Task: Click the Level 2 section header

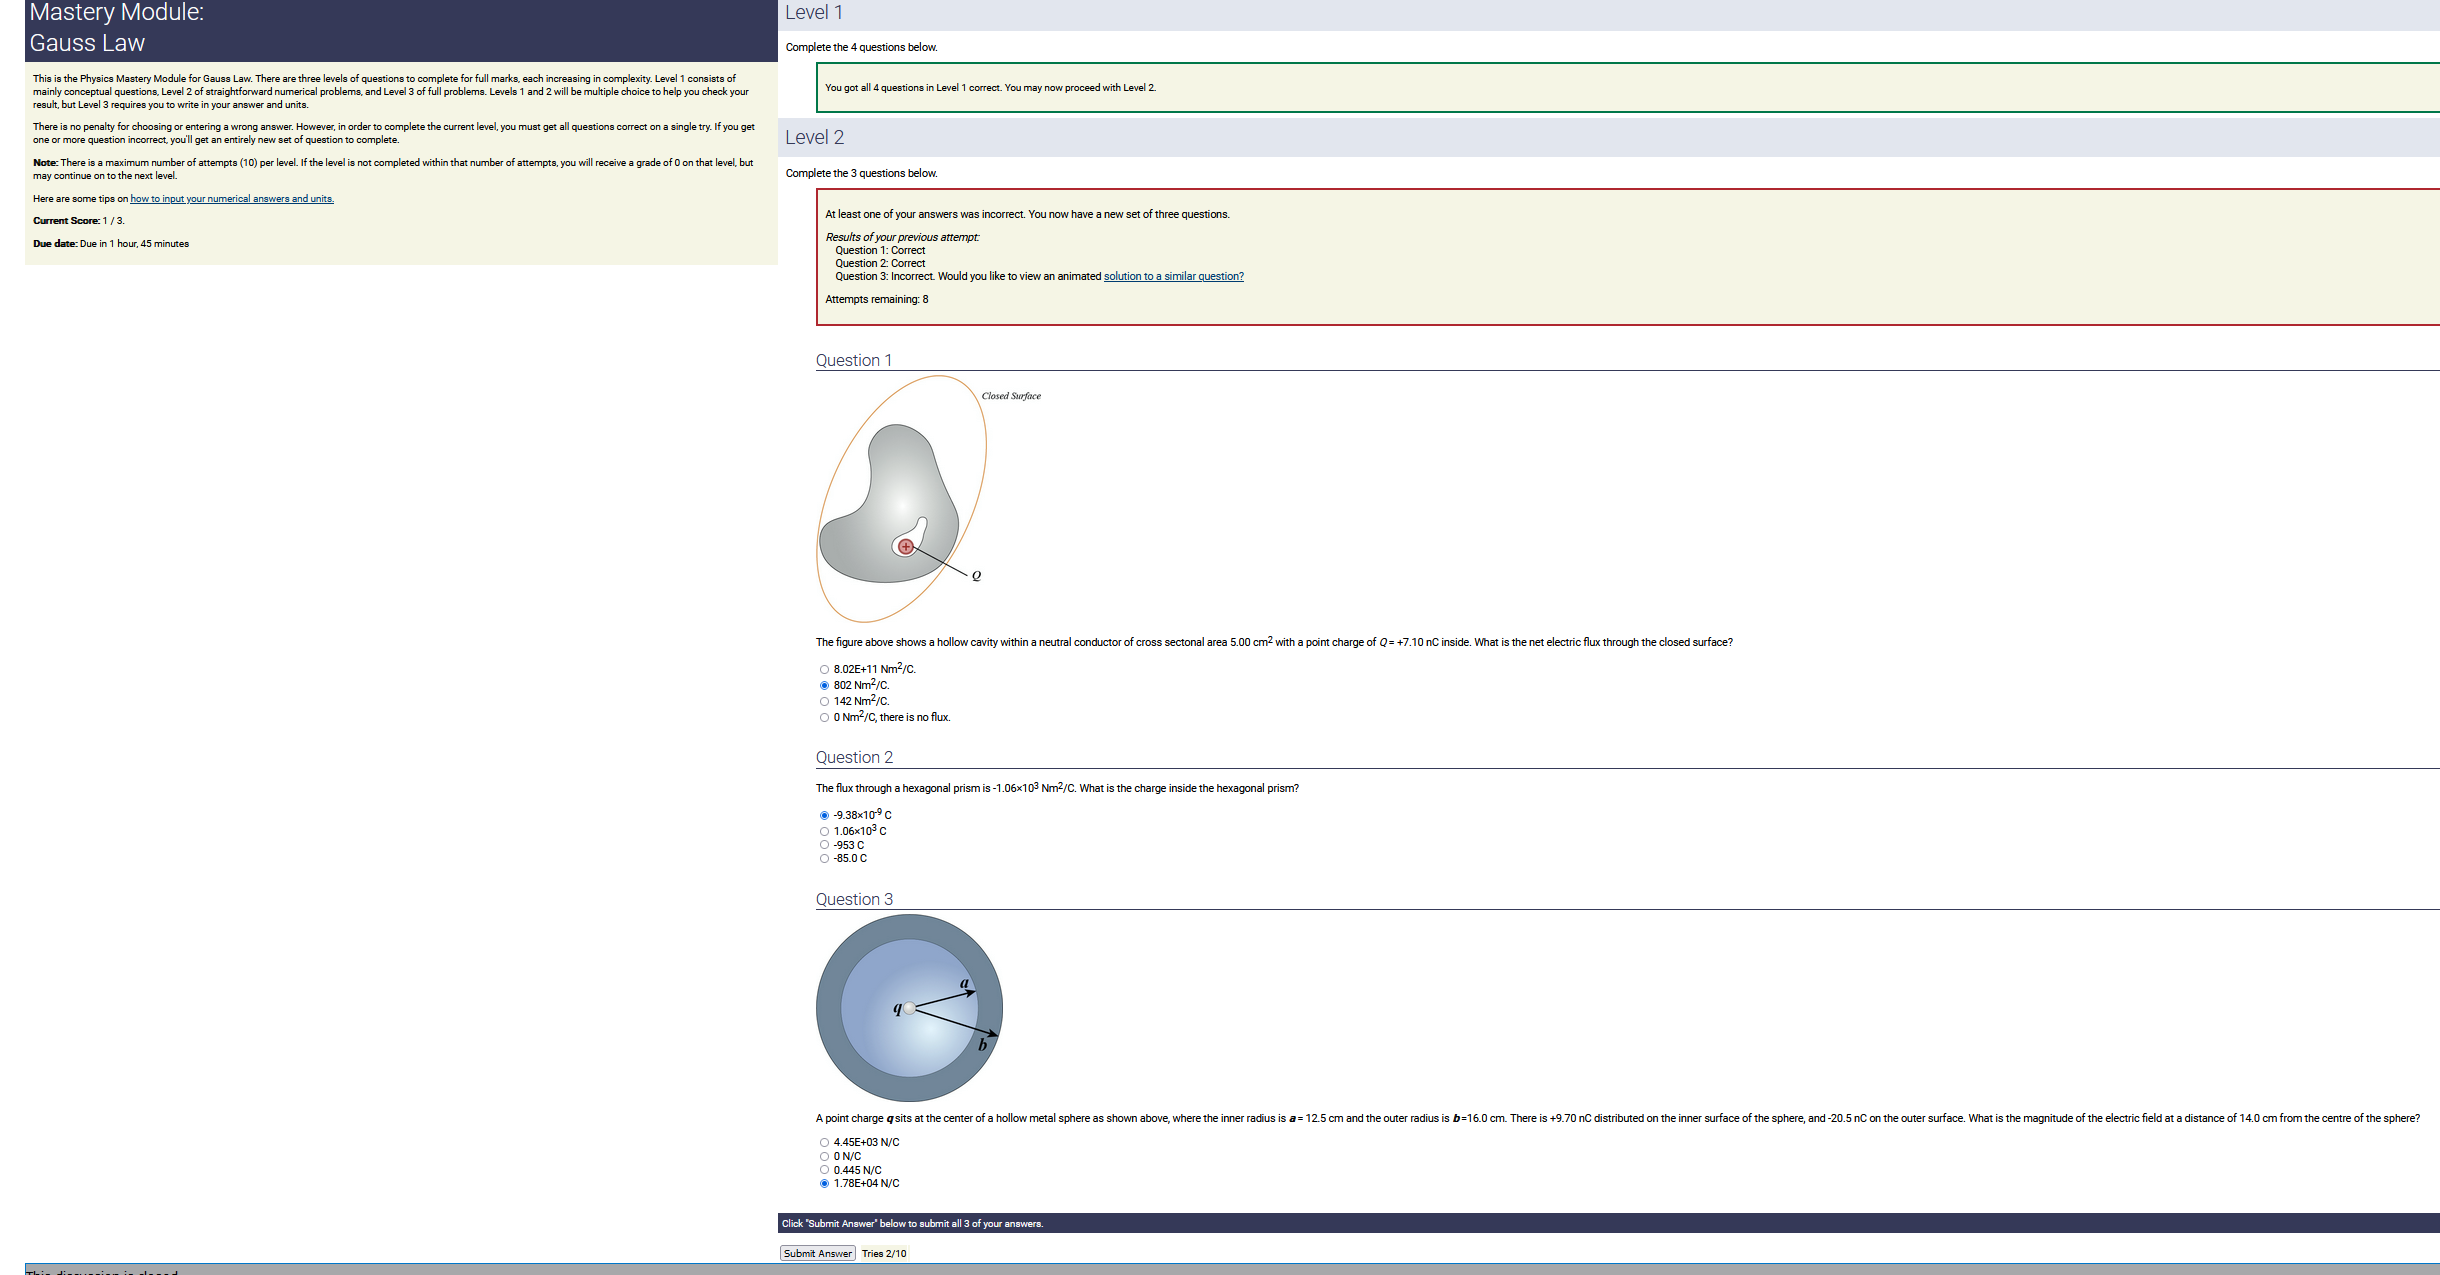Action: pos(814,138)
